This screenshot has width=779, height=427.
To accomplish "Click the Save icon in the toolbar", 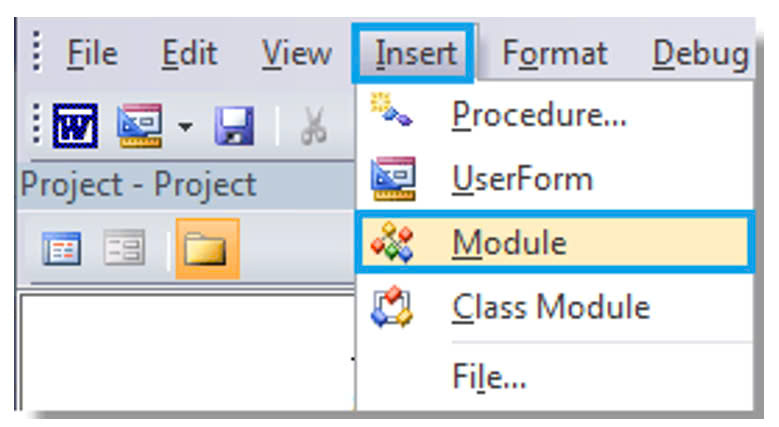I will (x=236, y=126).
